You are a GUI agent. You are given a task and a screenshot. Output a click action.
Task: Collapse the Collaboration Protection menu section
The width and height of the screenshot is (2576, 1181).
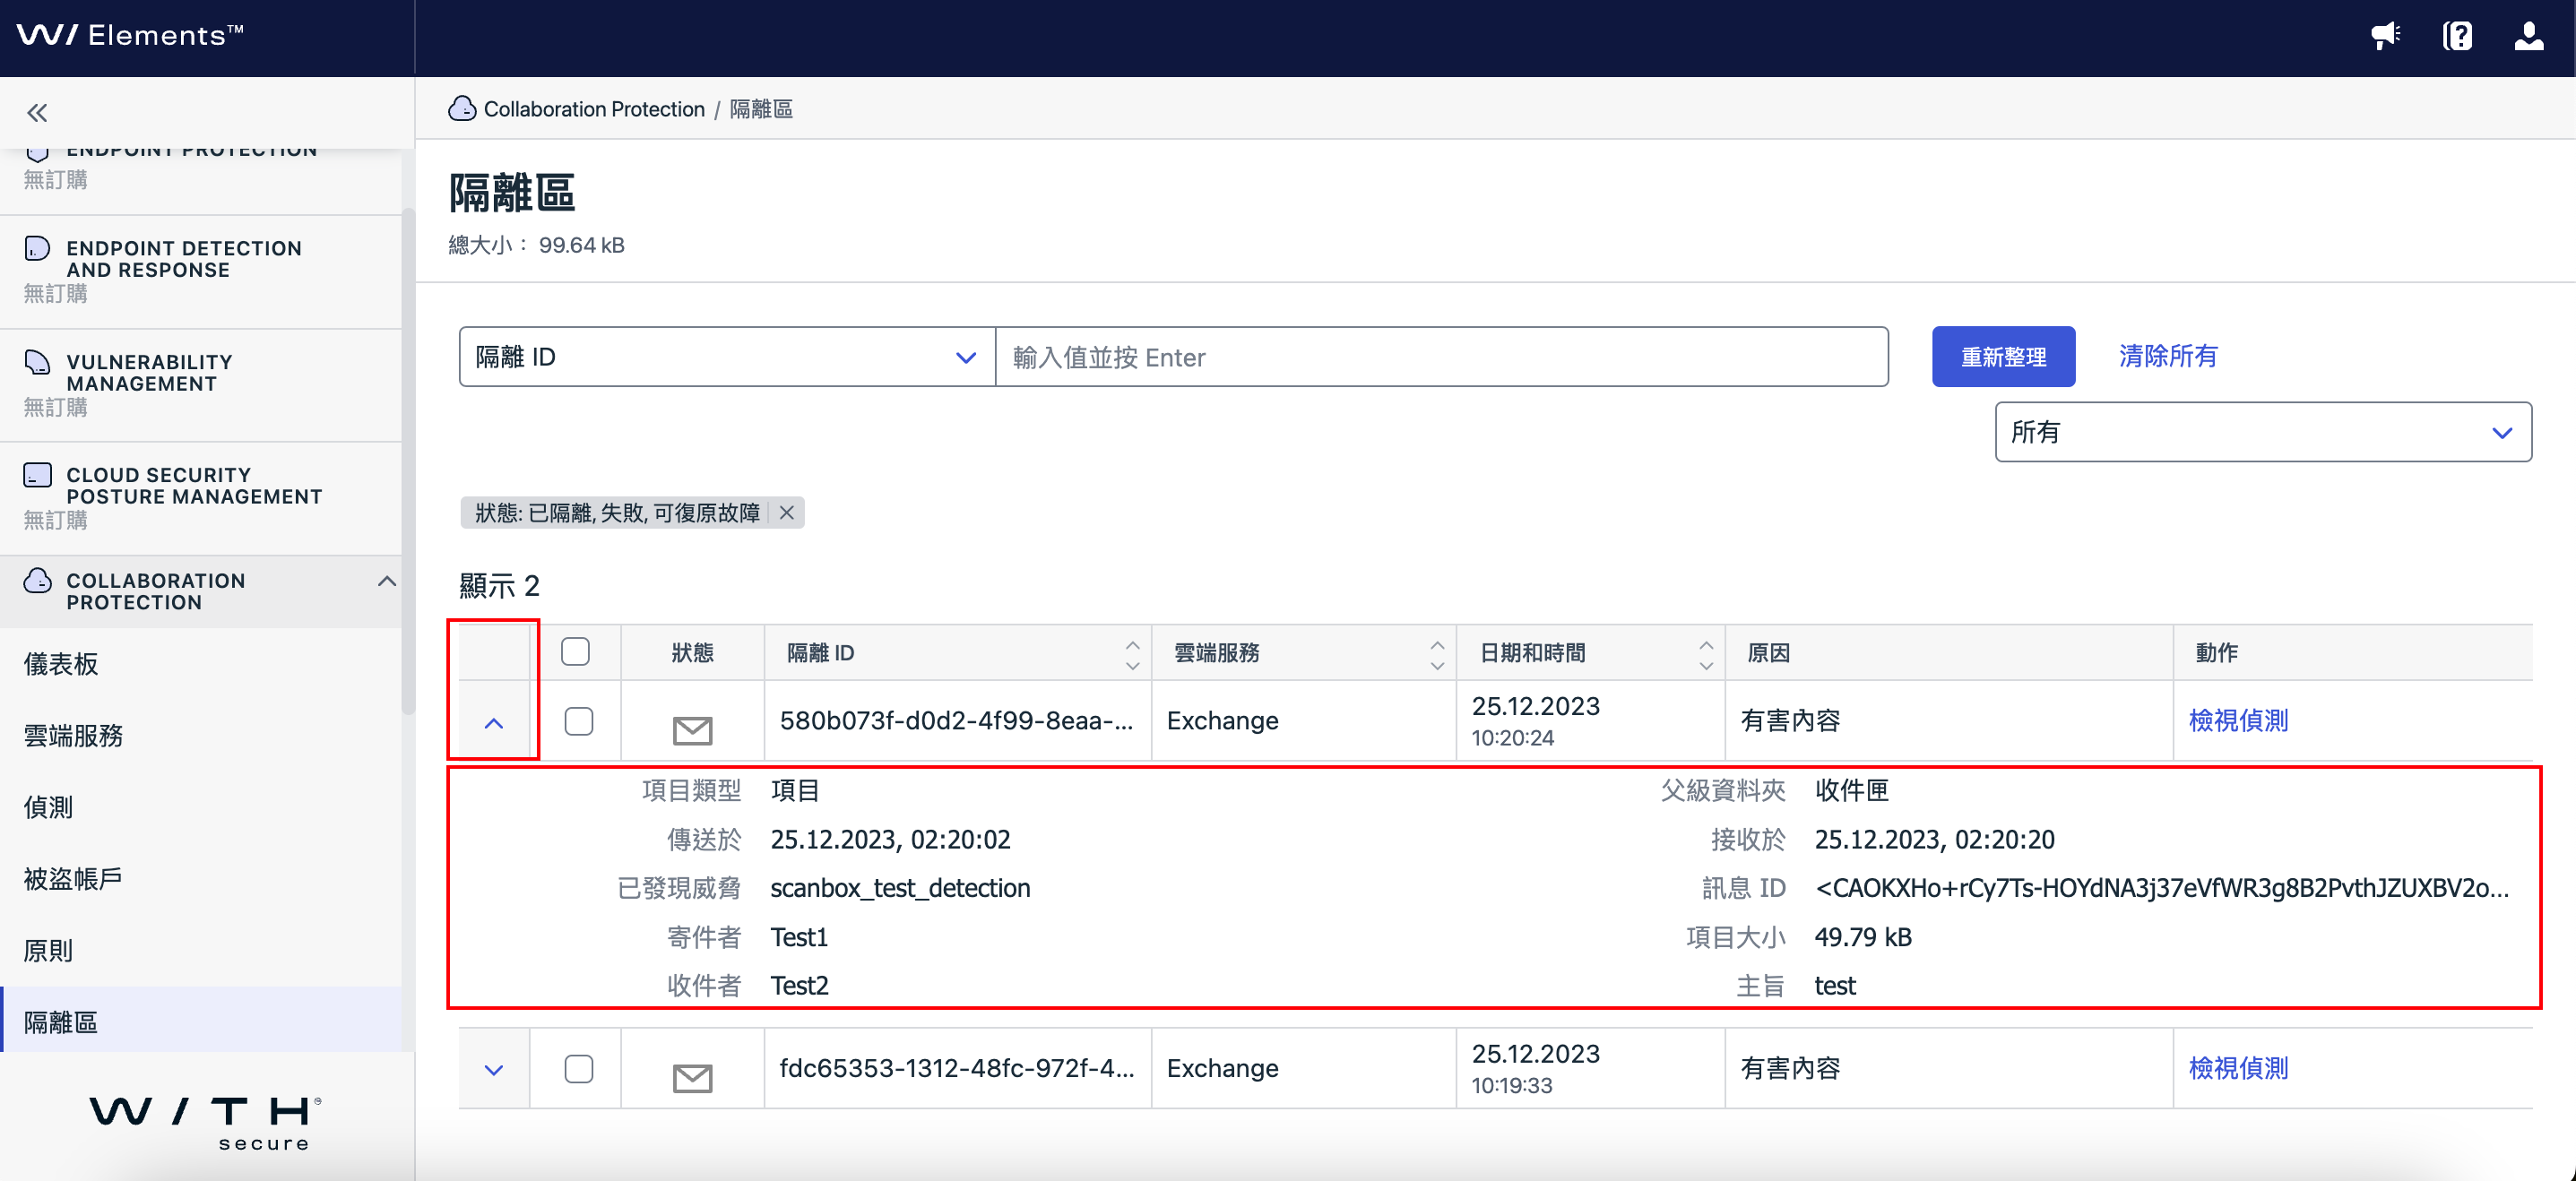tap(387, 581)
